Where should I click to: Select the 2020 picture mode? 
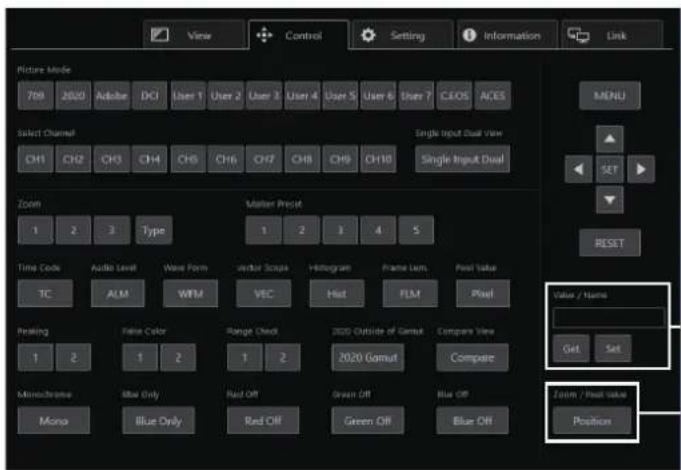(x=73, y=96)
